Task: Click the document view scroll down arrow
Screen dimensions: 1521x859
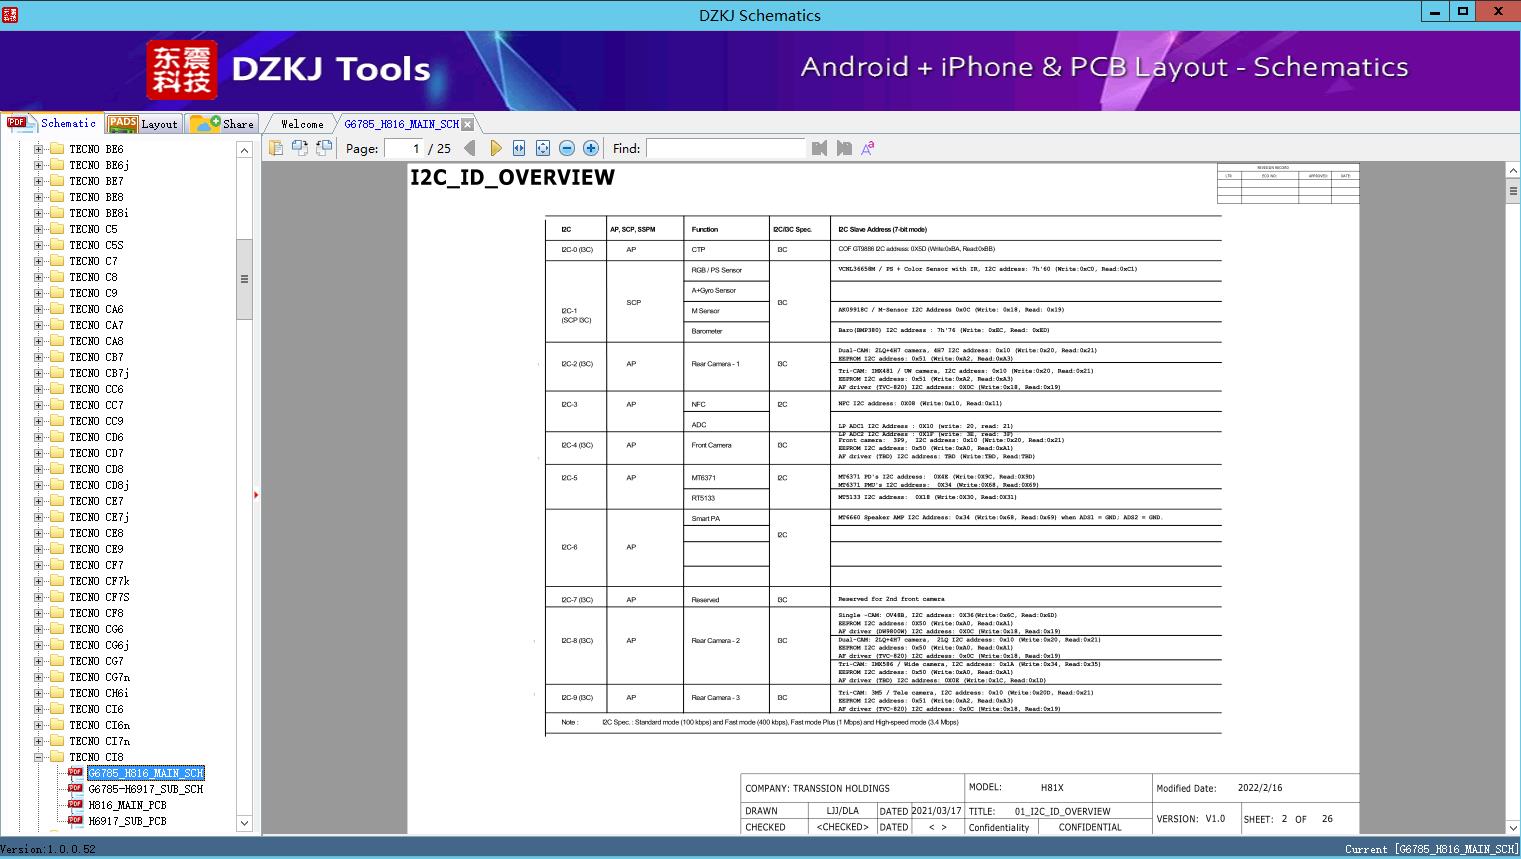Action: coord(1513,827)
